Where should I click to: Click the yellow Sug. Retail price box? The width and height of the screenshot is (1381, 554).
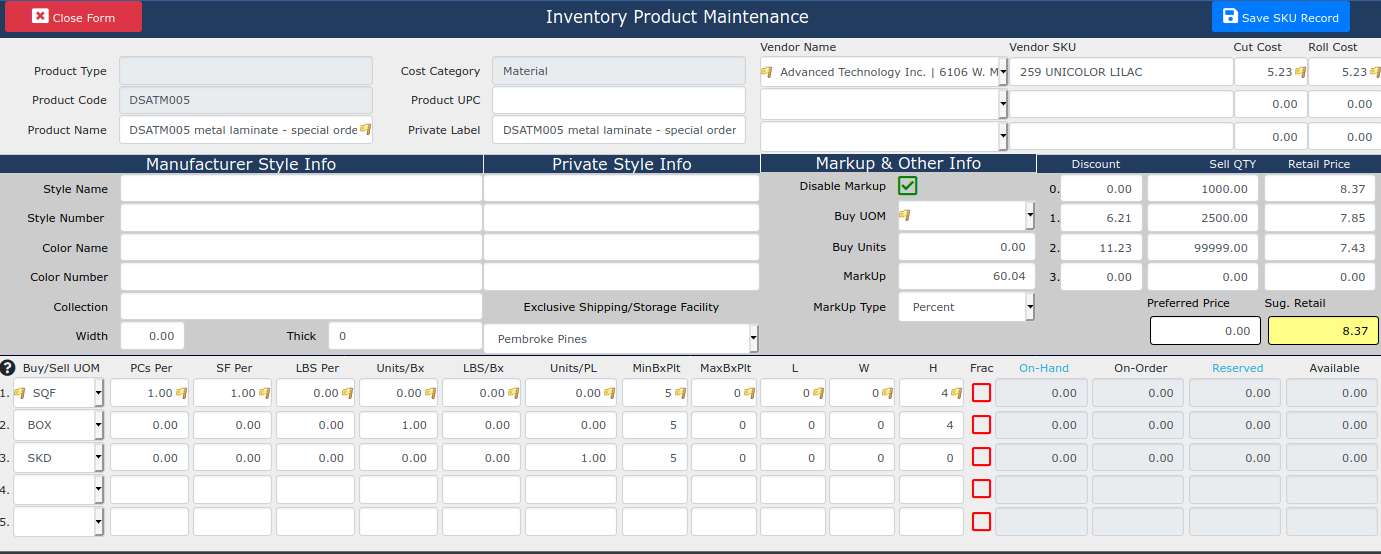pos(1322,331)
